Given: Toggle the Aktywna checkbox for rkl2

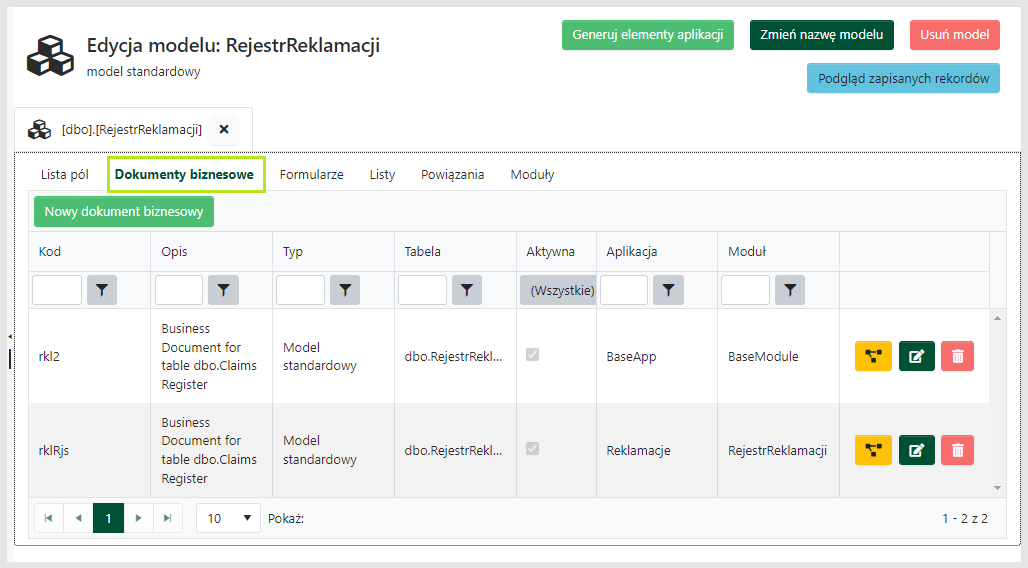Looking at the screenshot, I should tap(533, 355).
